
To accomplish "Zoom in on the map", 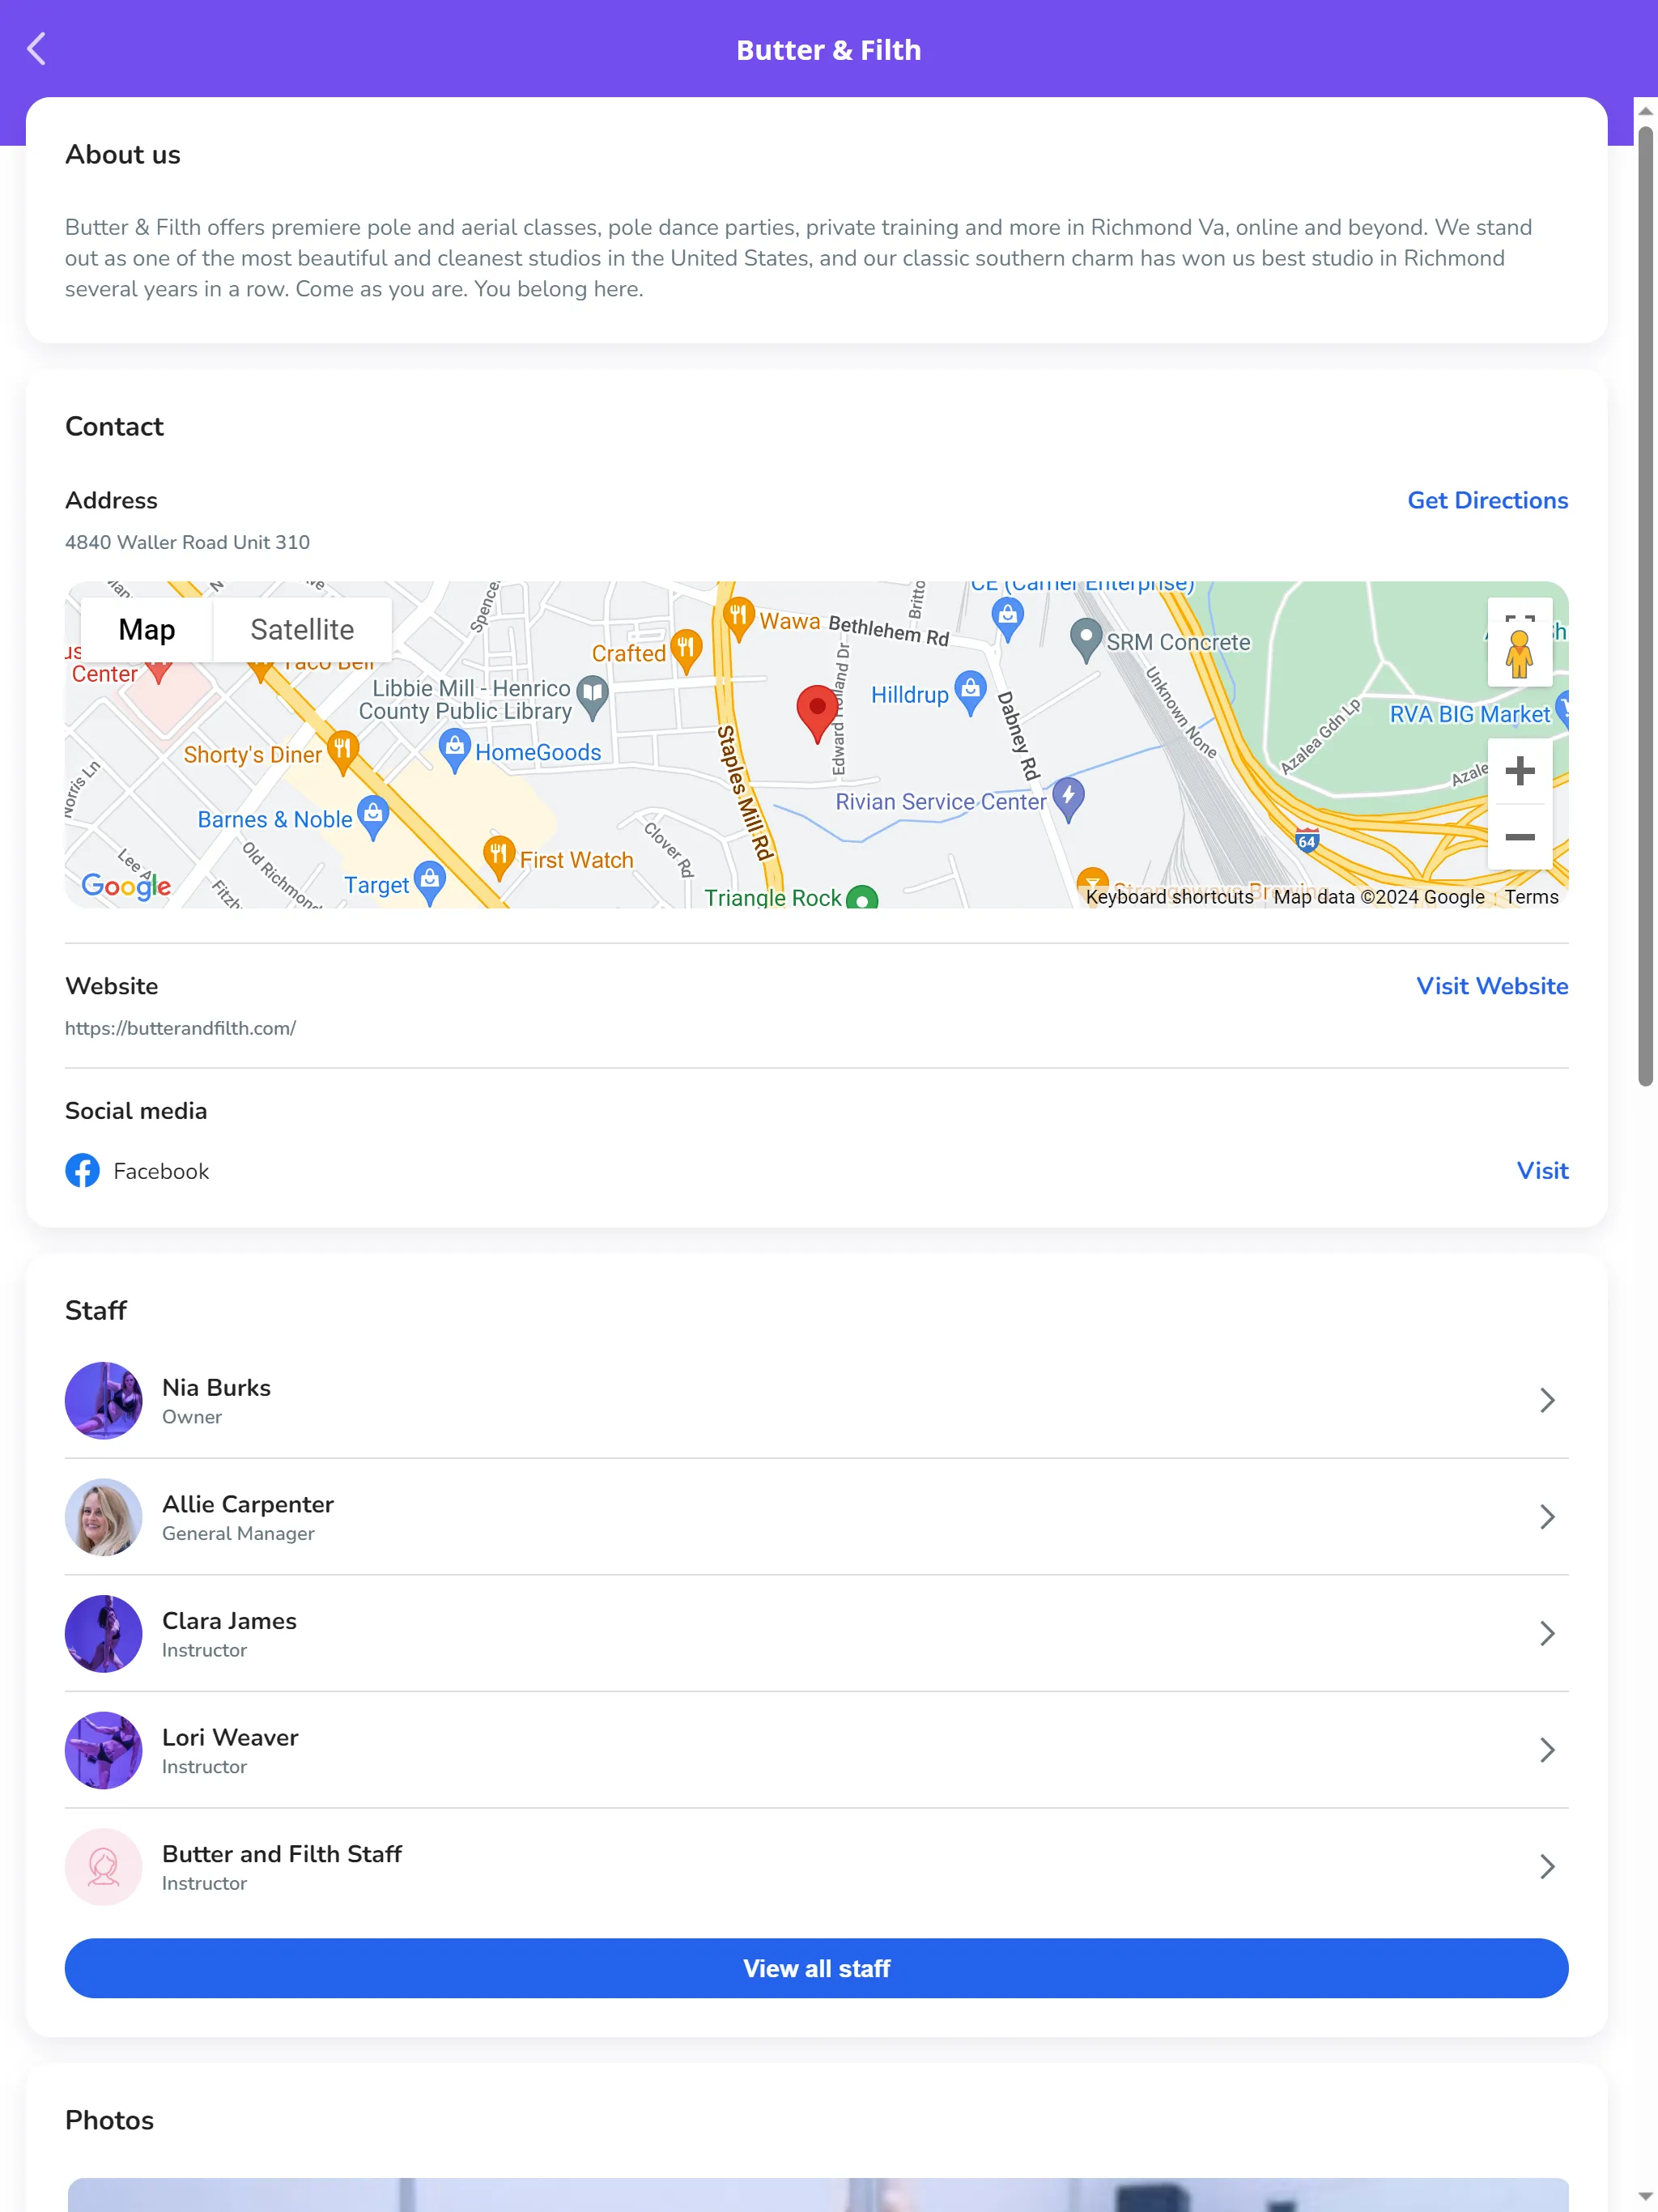I will coord(1519,771).
